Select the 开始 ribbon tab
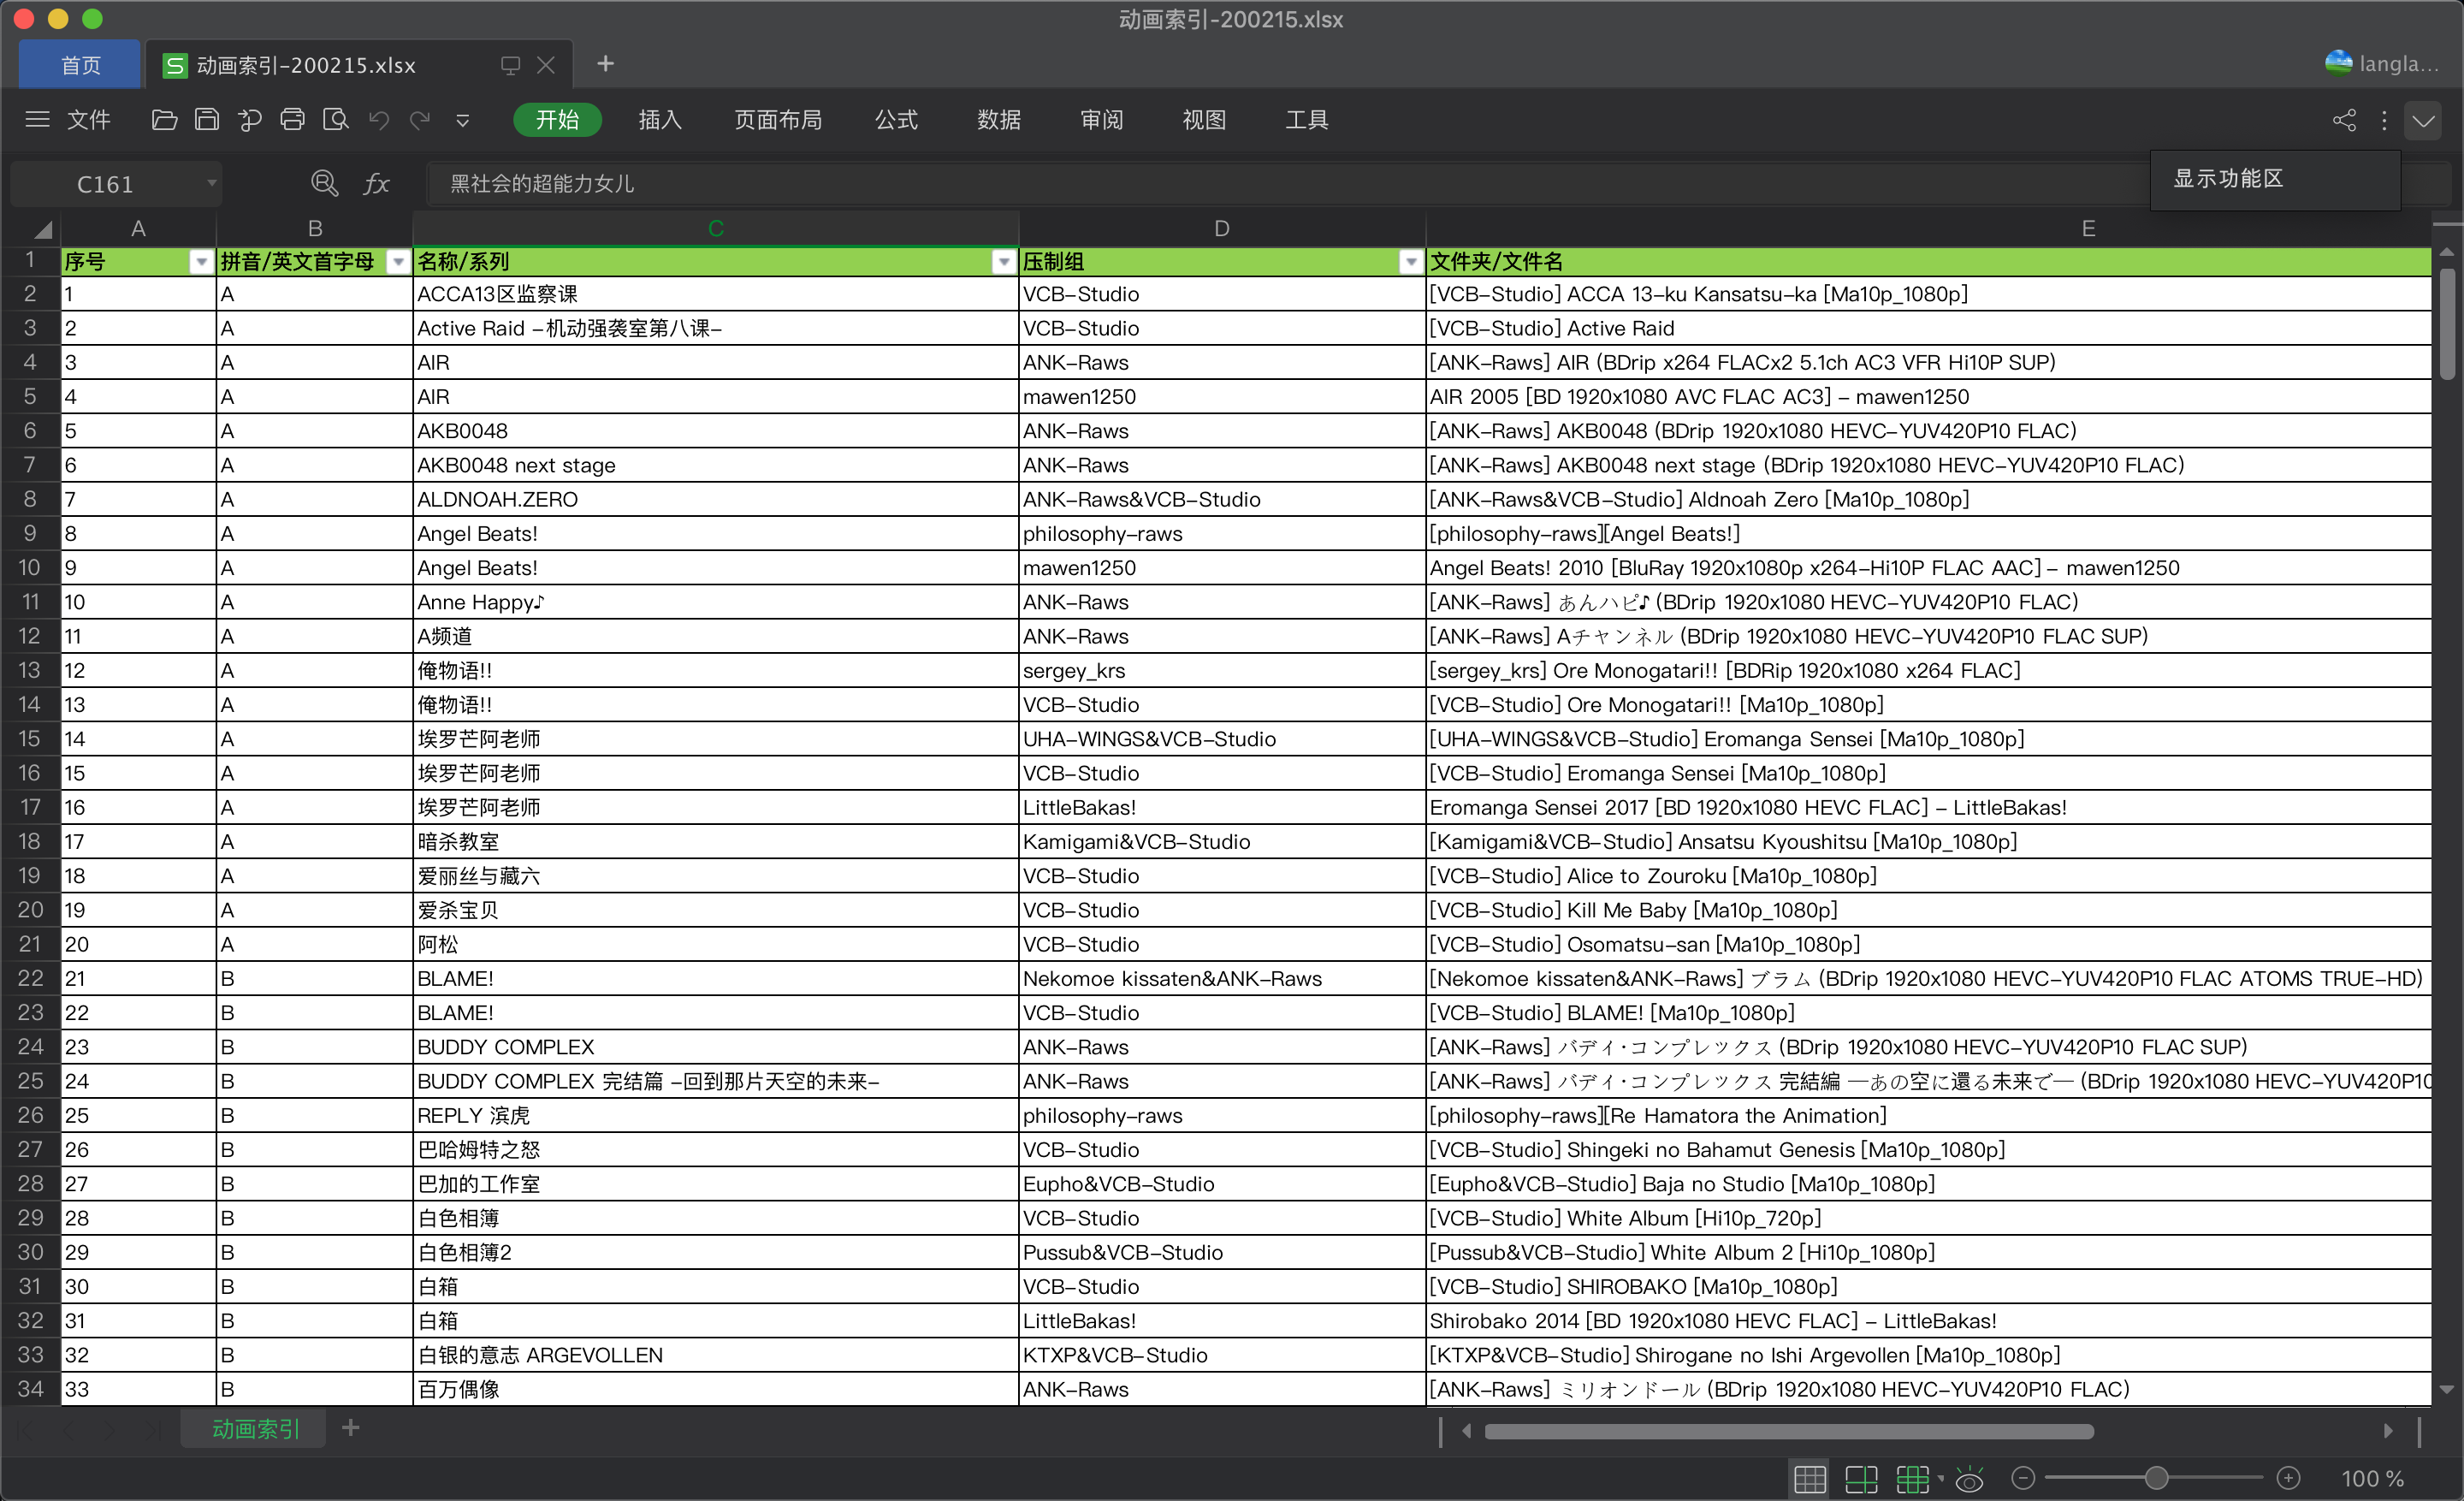The width and height of the screenshot is (2464, 1501). (557, 120)
